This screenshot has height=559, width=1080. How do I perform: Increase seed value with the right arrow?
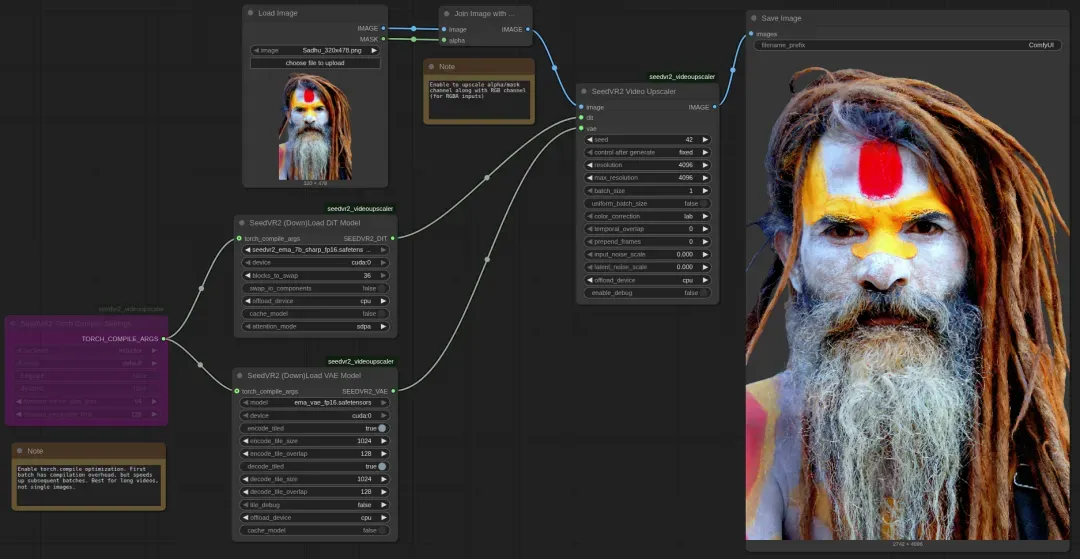[x=705, y=140]
